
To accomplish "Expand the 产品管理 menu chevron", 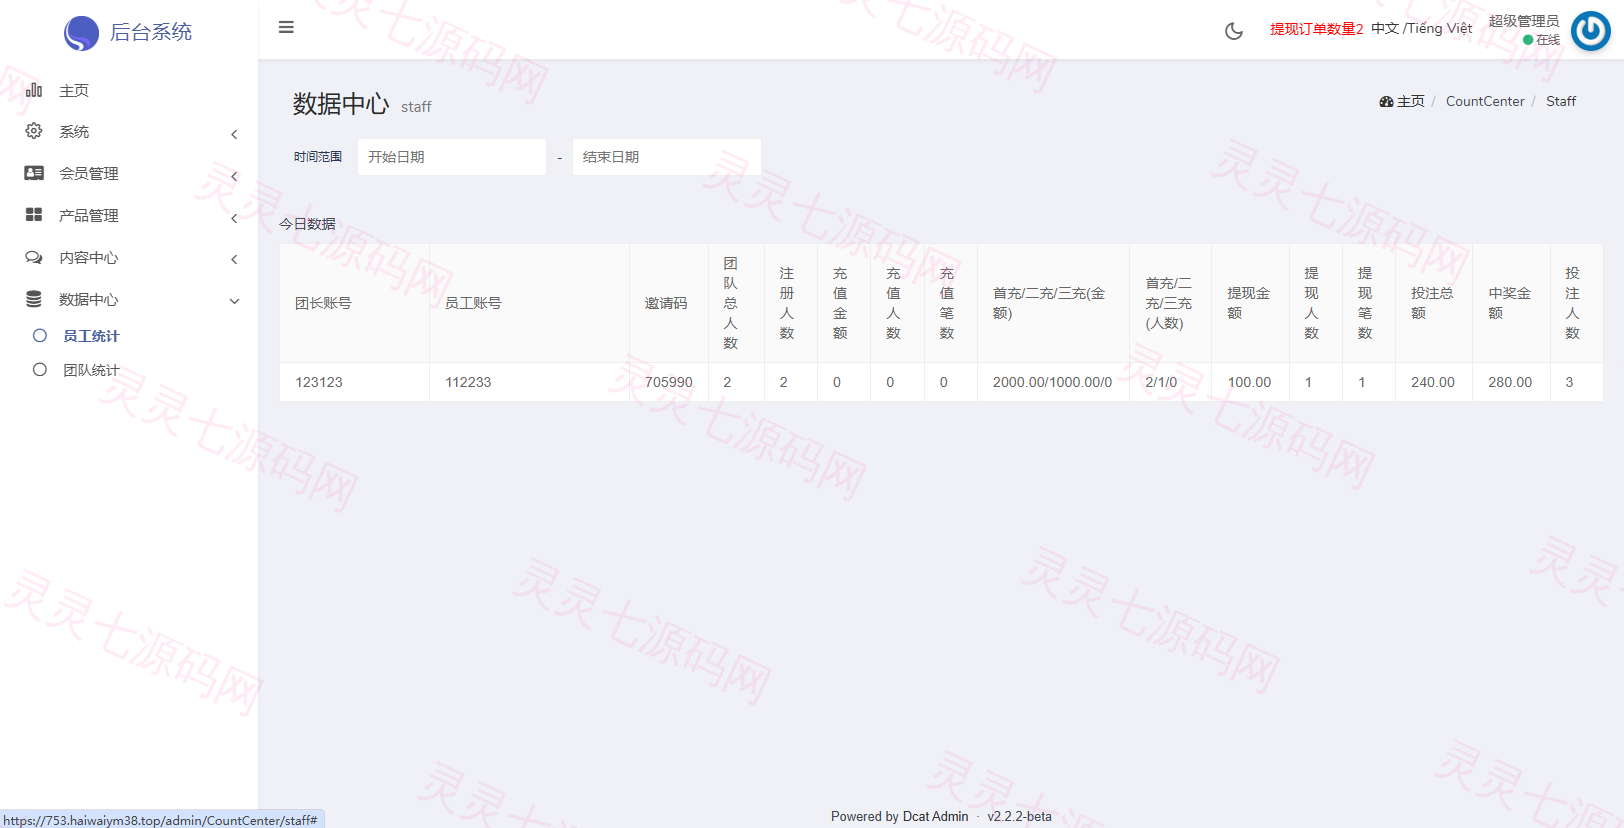I will tap(234, 218).
